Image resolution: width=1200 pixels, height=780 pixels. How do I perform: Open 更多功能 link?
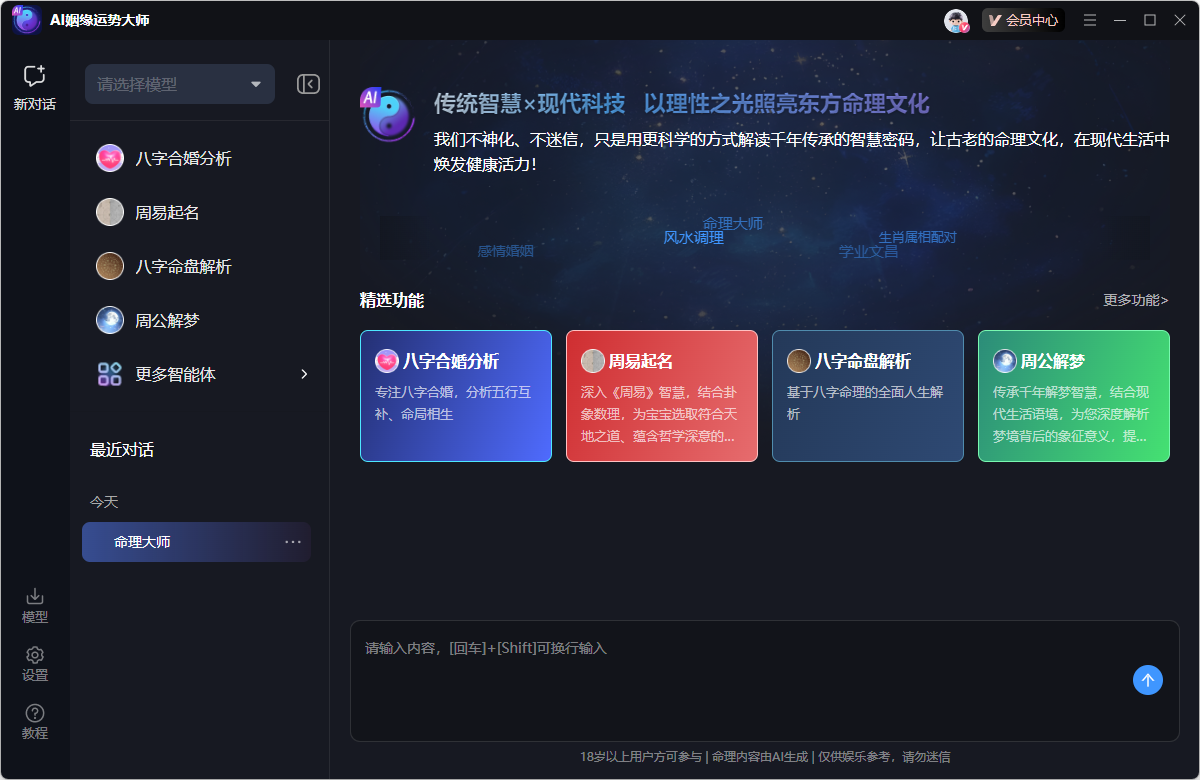pos(1135,300)
